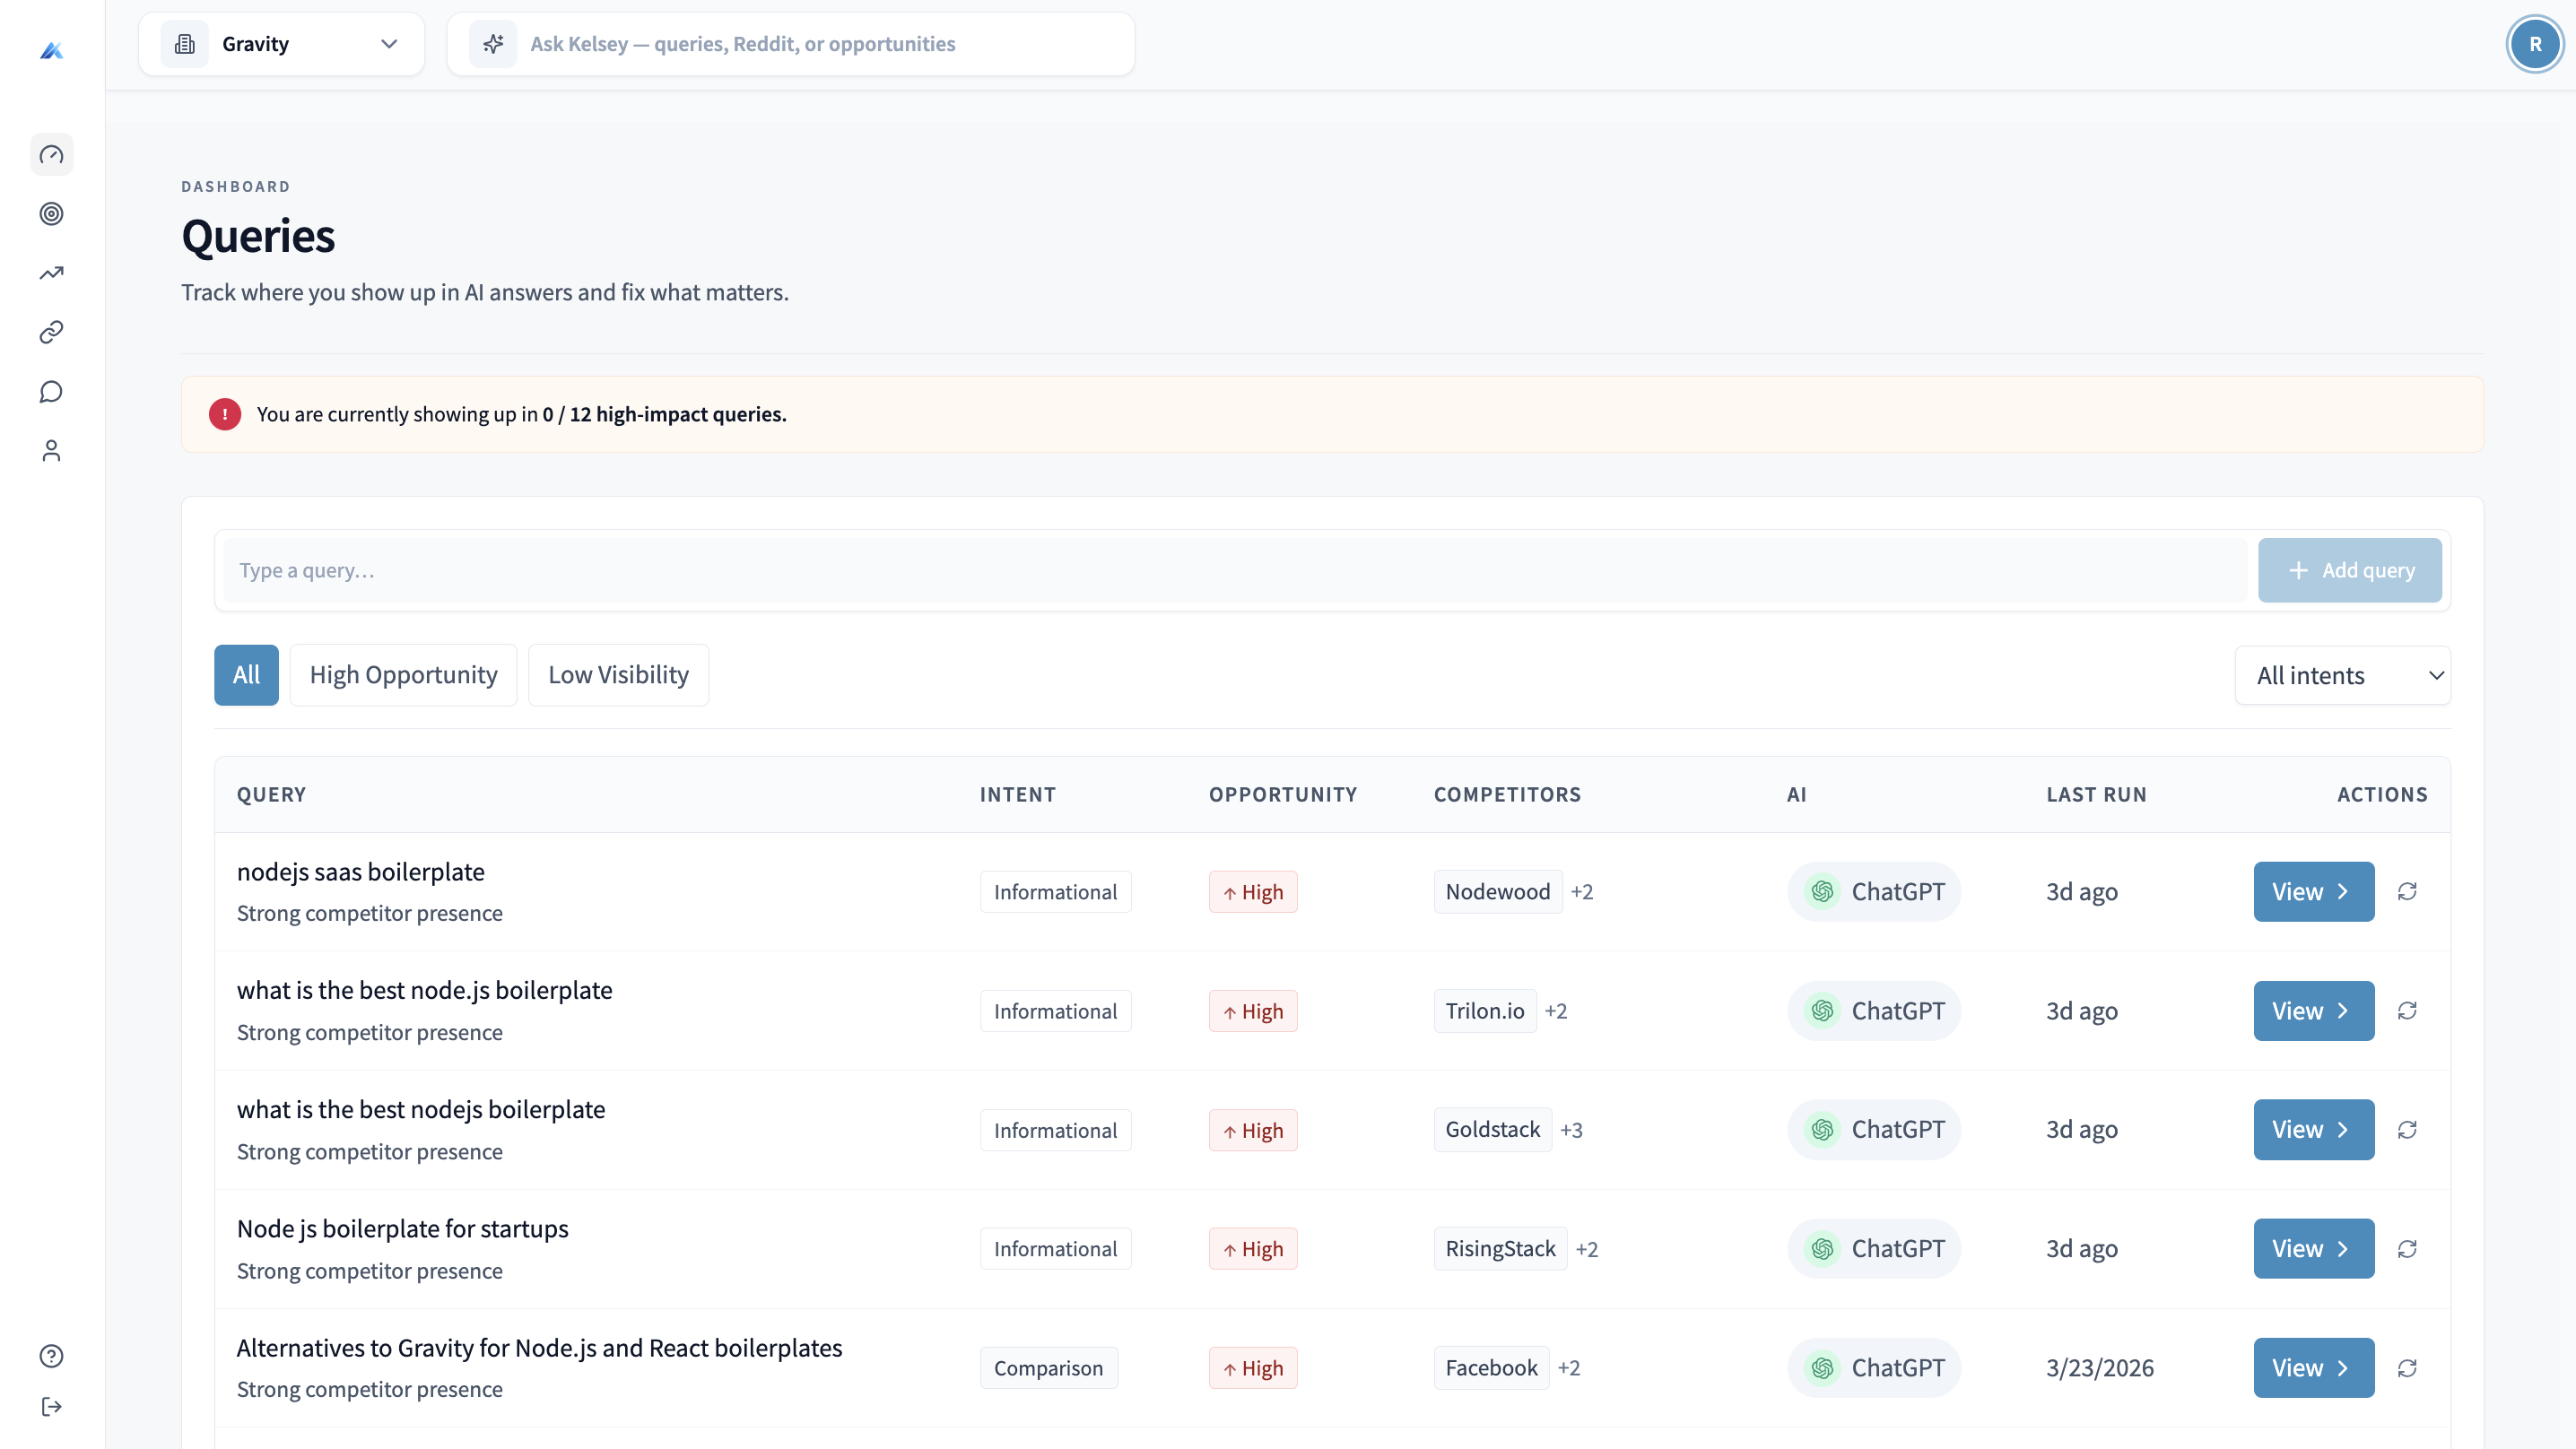The width and height of the screenshot is (2576, 1449).
Task: Open the help question-mark icon at bottom
Action: (52, 1356)
